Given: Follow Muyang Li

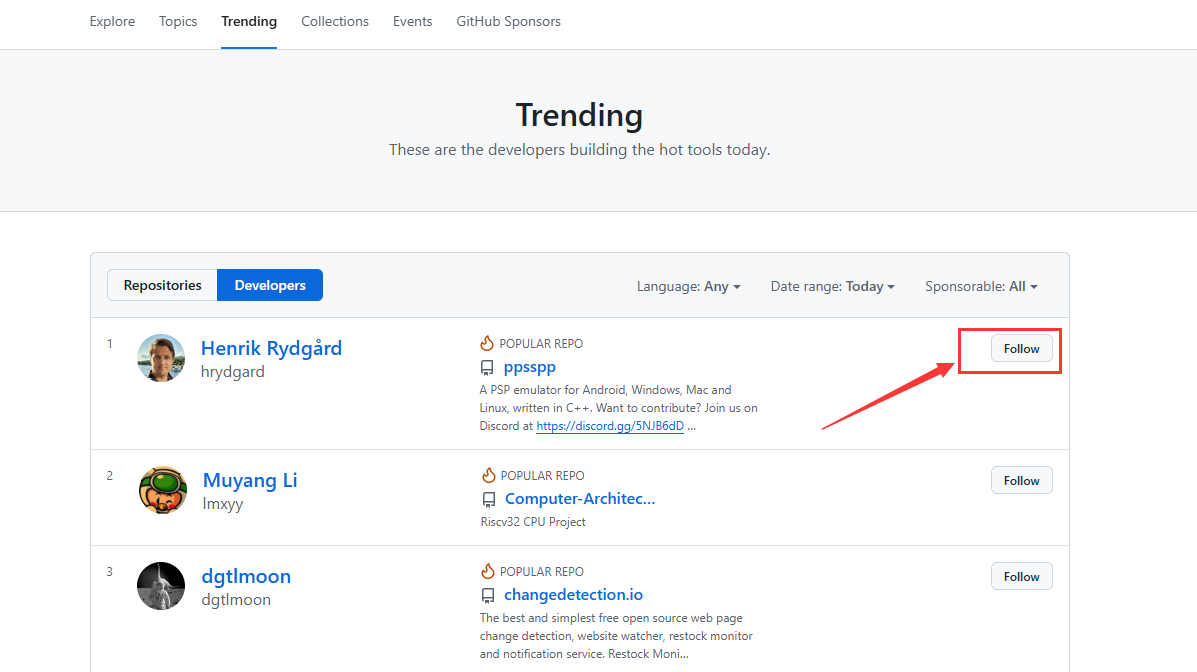Looking at the screenshot, I should coord(1021,480).
